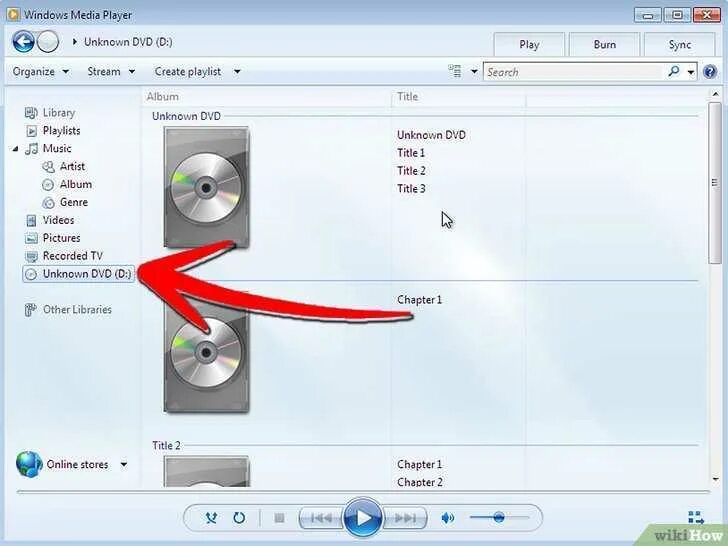This screenshot has height=546, width=728.
Task: Click in the Search input field
Action: [574, 72]
